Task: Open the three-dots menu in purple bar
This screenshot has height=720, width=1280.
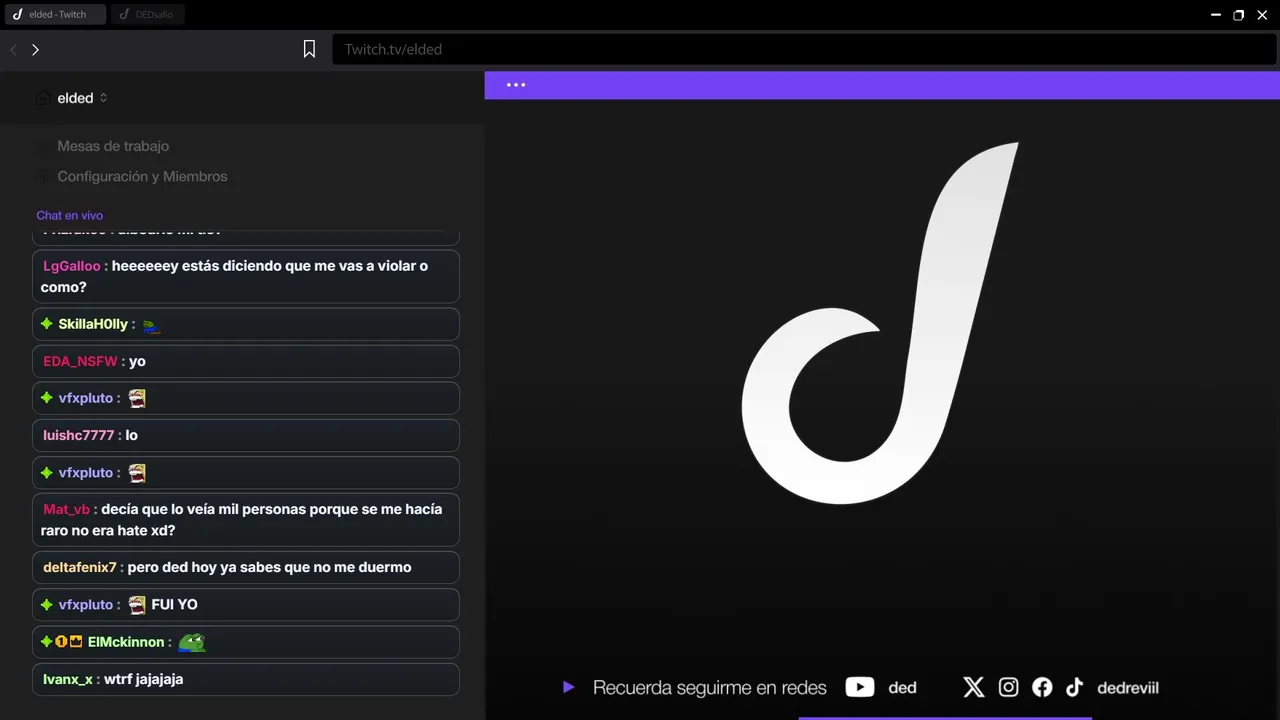Action: point(516,85)
